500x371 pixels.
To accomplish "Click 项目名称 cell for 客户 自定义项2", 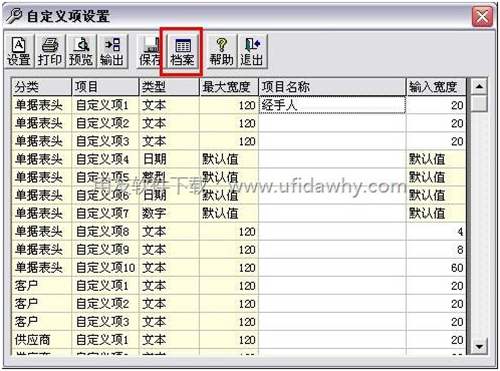I will click(x=332, y=304).
